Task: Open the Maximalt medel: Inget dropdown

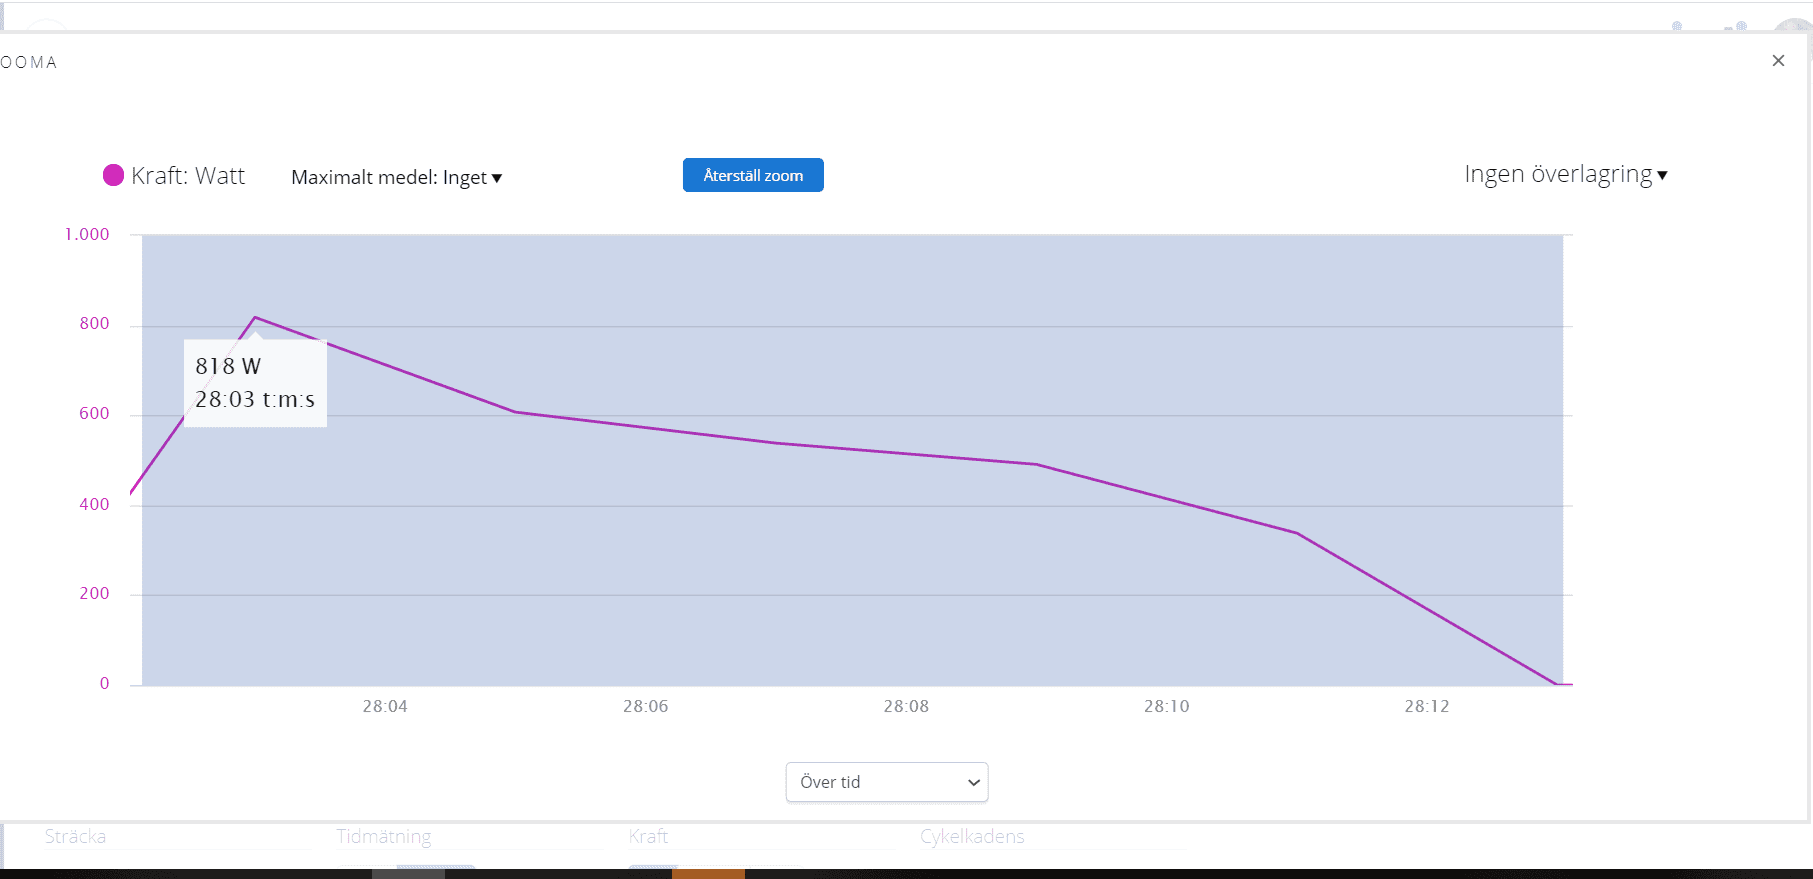Action: (396, 178)
